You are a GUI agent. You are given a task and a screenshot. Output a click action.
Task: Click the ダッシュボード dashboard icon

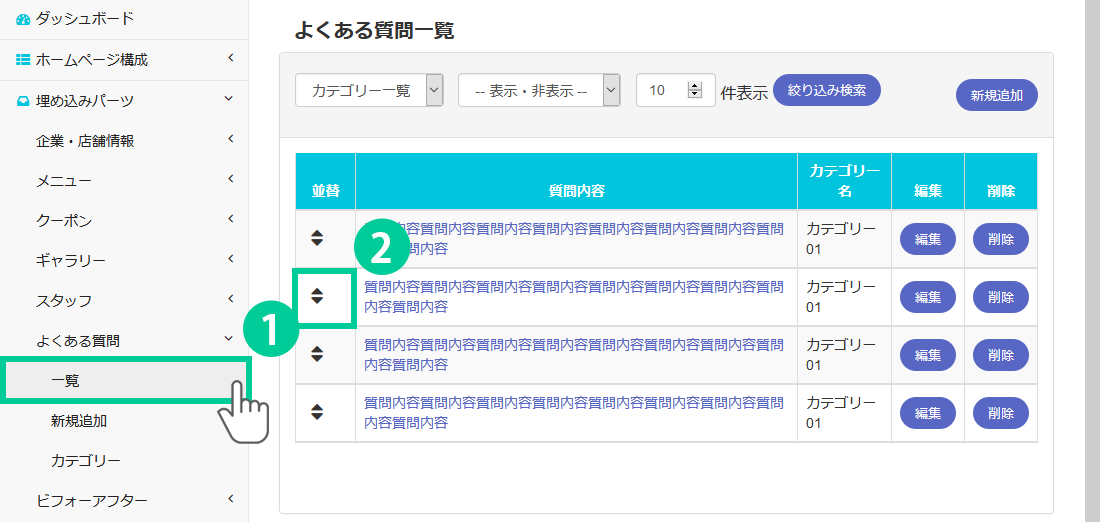pyautogui.click(x=23, y=19)
